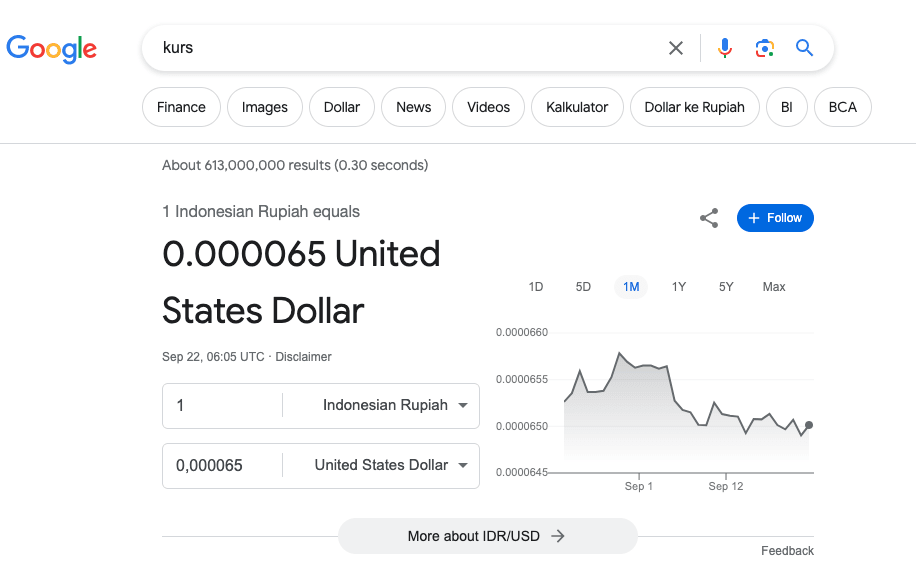This screenshot has height=582, width=916.
Task: Open More about IDR/USD
Action: coord(487,536)
